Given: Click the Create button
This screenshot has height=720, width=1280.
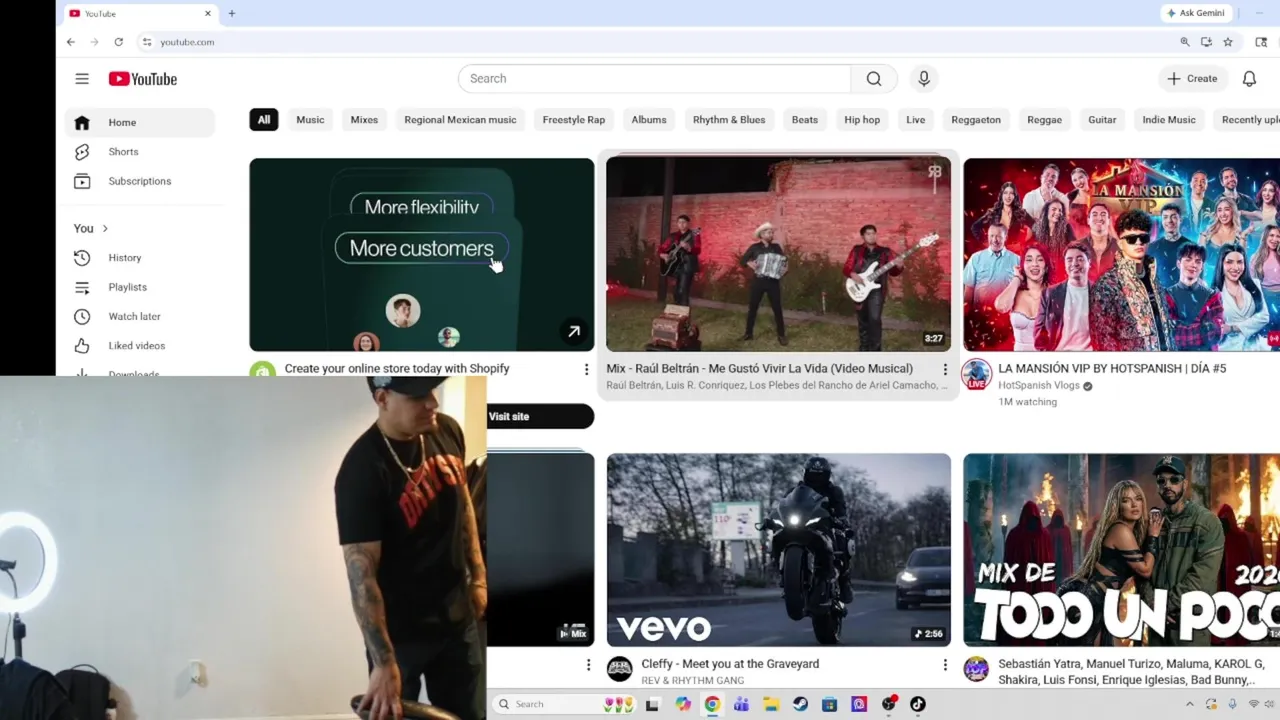Looking at the screenshot, I should coord(1192,79).
